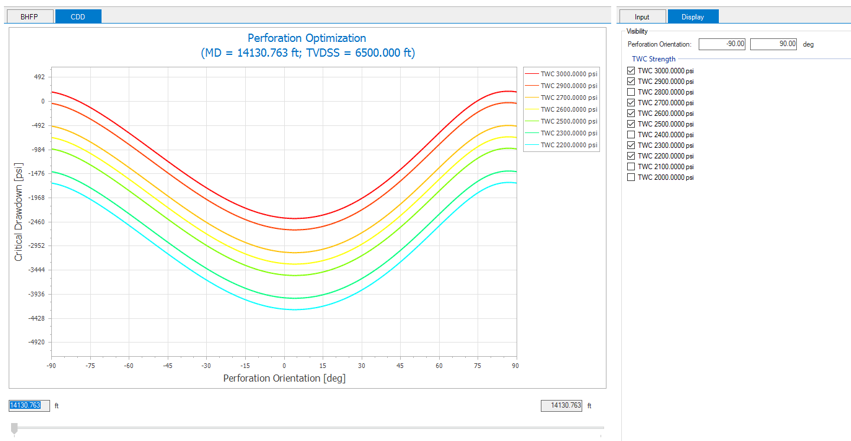851x441 pixels.
Task: Hide the TWC 2900.0000 psi curve
Action: coord(630,82)
